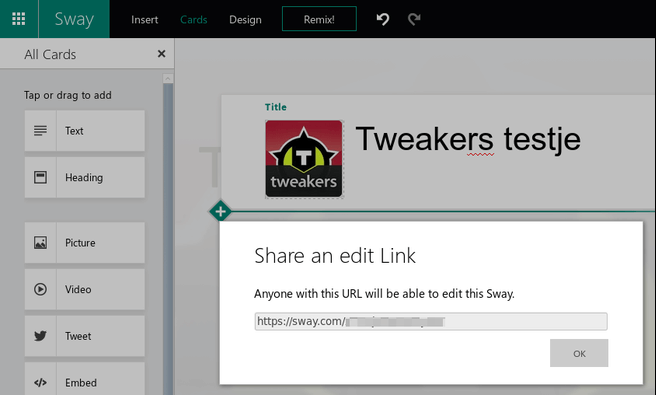Click the 'Title' card label
656x395 pixels.
(276, 107)
